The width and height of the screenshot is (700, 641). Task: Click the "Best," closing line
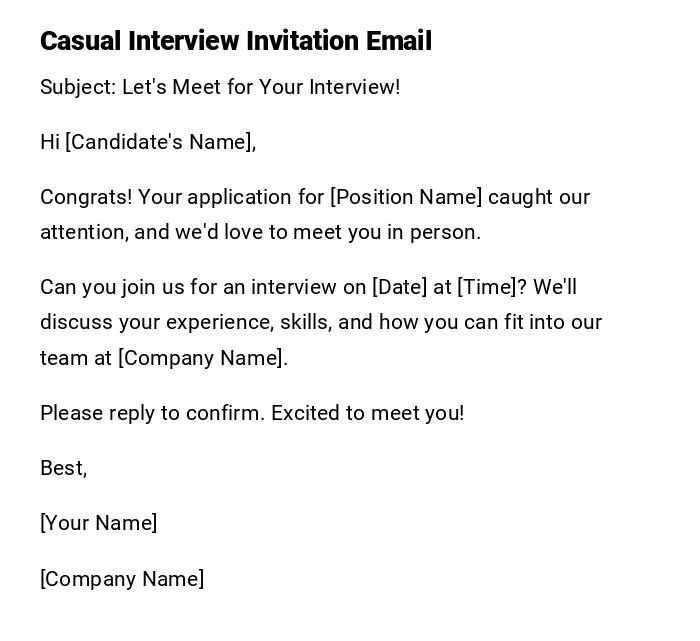click(64, 468)
